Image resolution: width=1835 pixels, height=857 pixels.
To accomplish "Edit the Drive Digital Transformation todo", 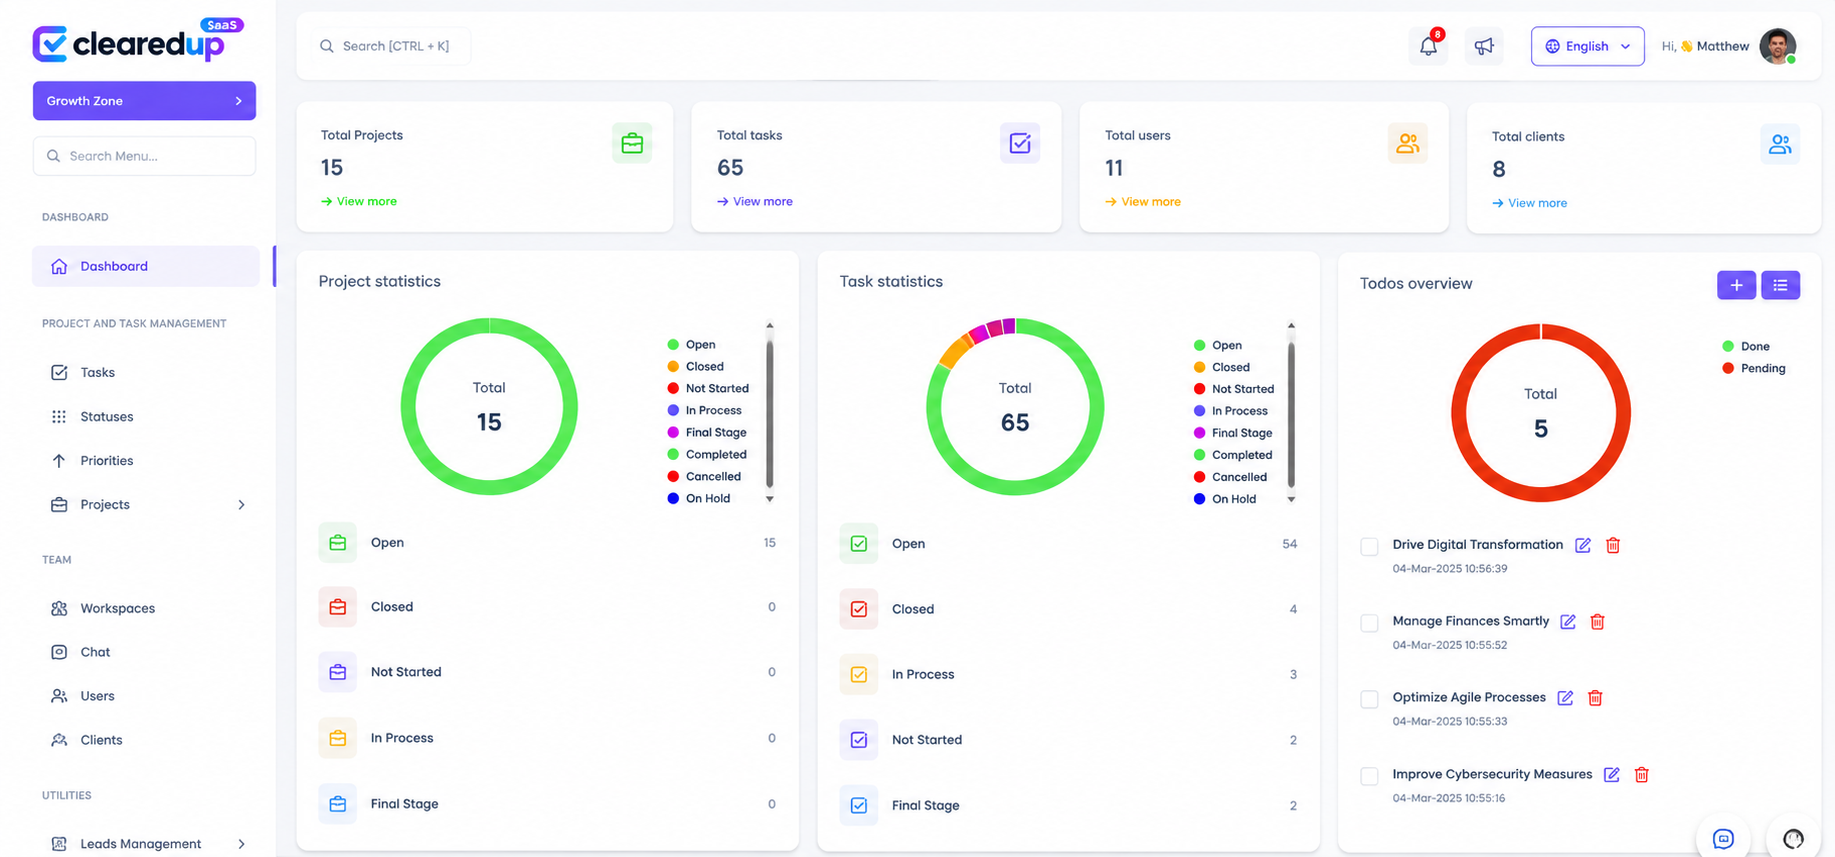I will pyautogui.click(x=1583, y=545).
